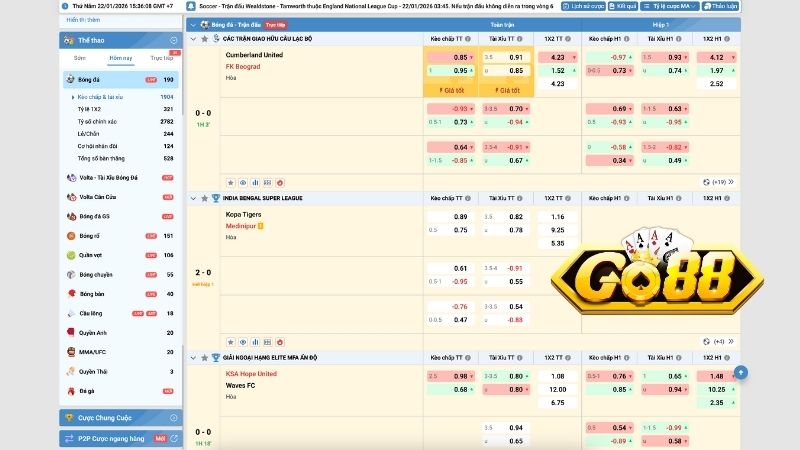The image size is (800, 450).
Task: Switch to the Trực tiếp tab
Action: pos(162,58)
